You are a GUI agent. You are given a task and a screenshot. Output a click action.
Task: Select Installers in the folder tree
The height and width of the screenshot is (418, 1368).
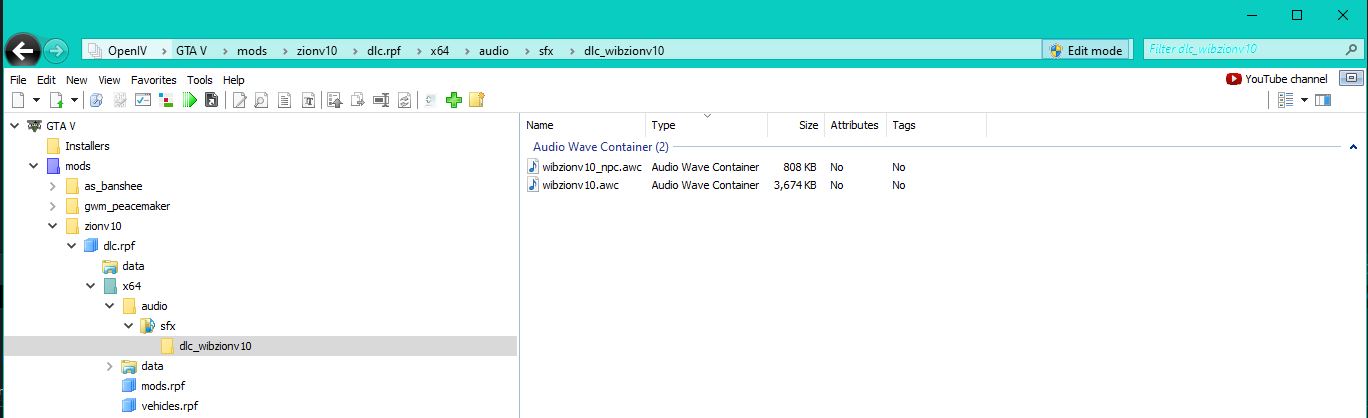point(87,146)
